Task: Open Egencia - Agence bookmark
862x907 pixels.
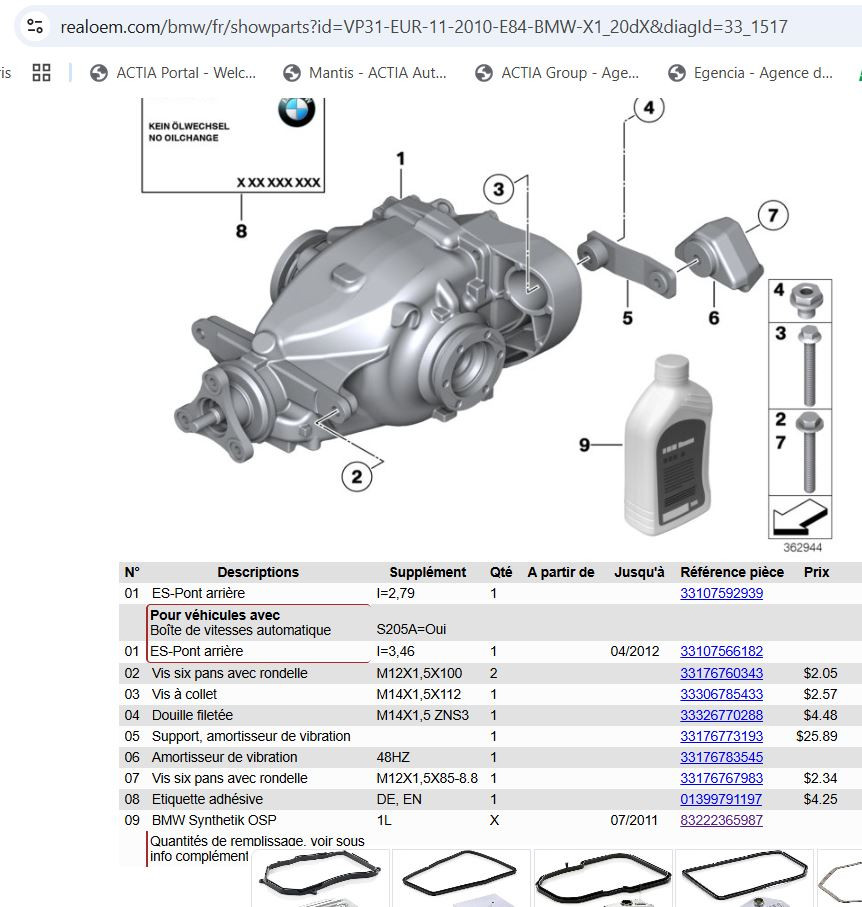Action: tap(750, 73)
